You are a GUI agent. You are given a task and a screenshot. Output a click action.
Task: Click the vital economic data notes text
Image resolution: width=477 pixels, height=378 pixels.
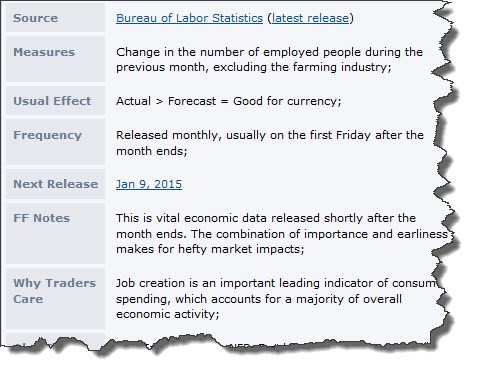(x=282, y=233)
